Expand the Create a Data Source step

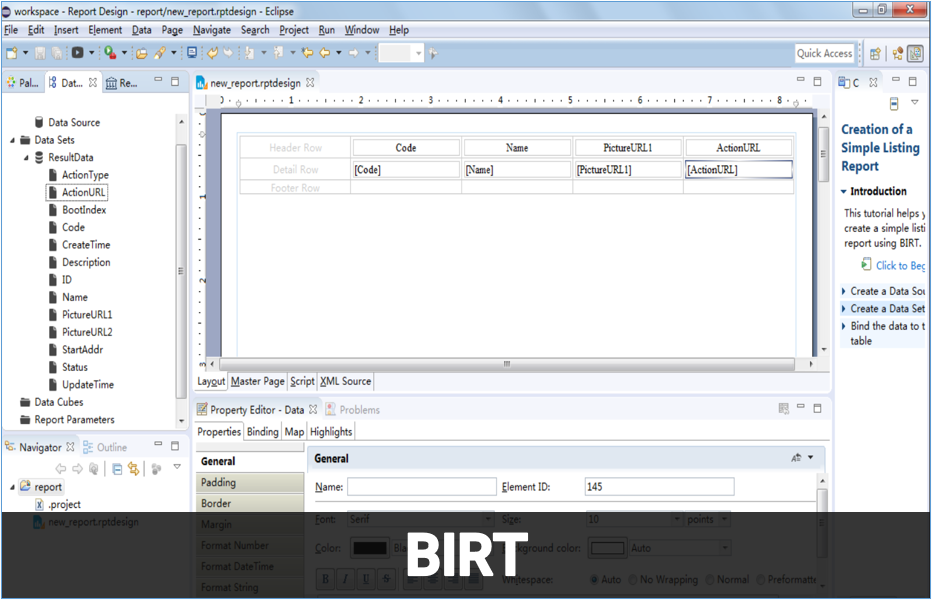[843, 291]
